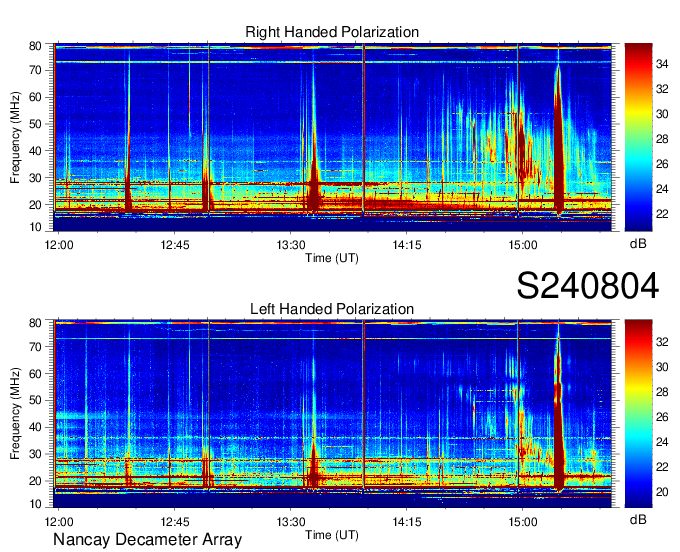Click the Time (UT) label under the right-handed plot
Image resolution: width=680 pixels, height=552 pixels.
[332, 258]
